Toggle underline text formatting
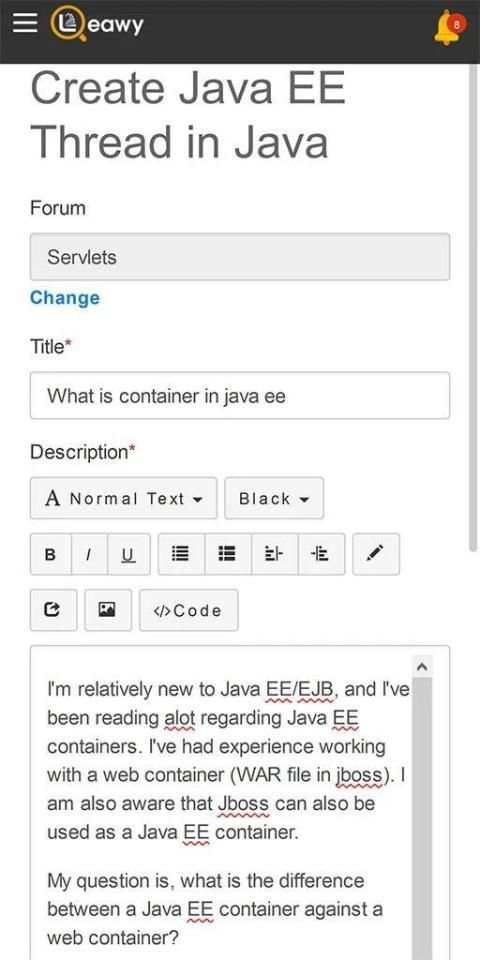This screenshot has width=480, height=960. 129,554
